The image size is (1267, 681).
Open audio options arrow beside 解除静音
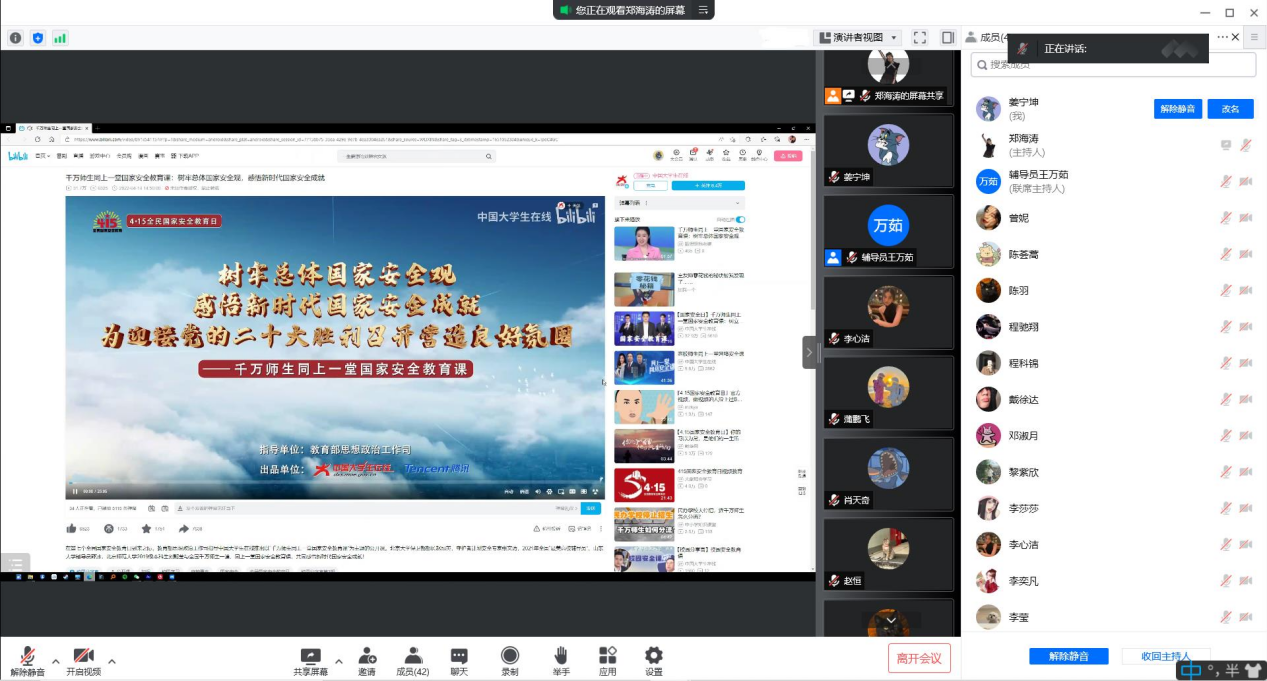(x=56, y=661)
